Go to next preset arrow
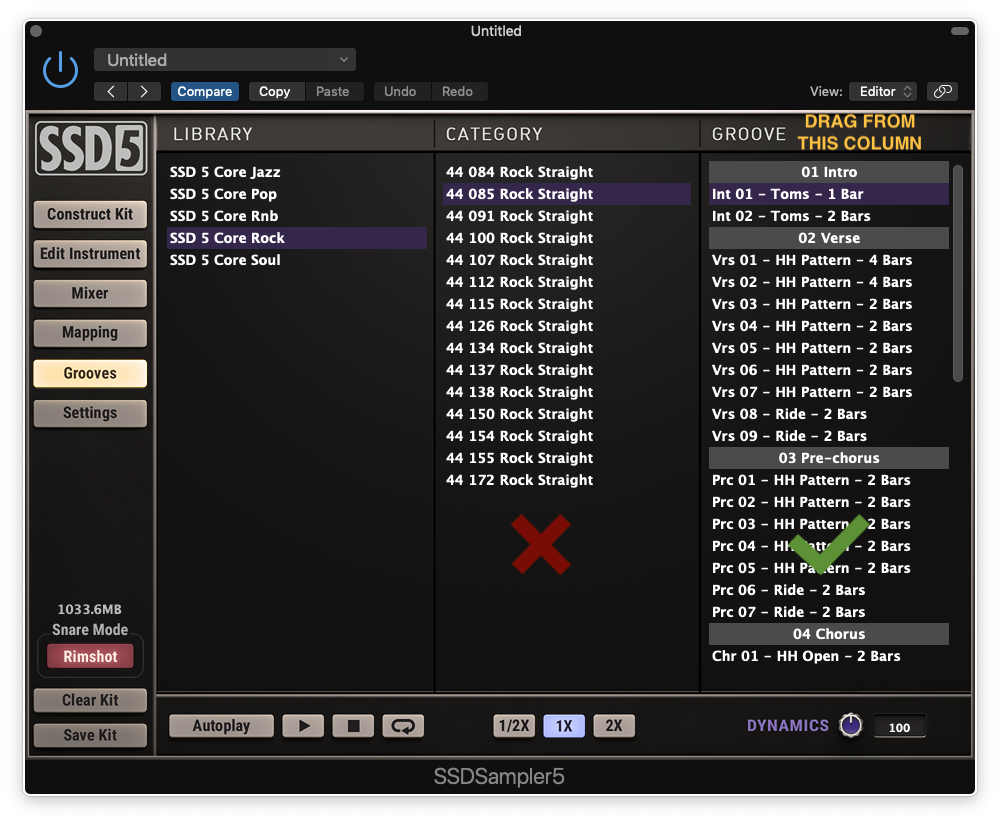Viewport: 1000px width, 823px height. click(144, 92)
